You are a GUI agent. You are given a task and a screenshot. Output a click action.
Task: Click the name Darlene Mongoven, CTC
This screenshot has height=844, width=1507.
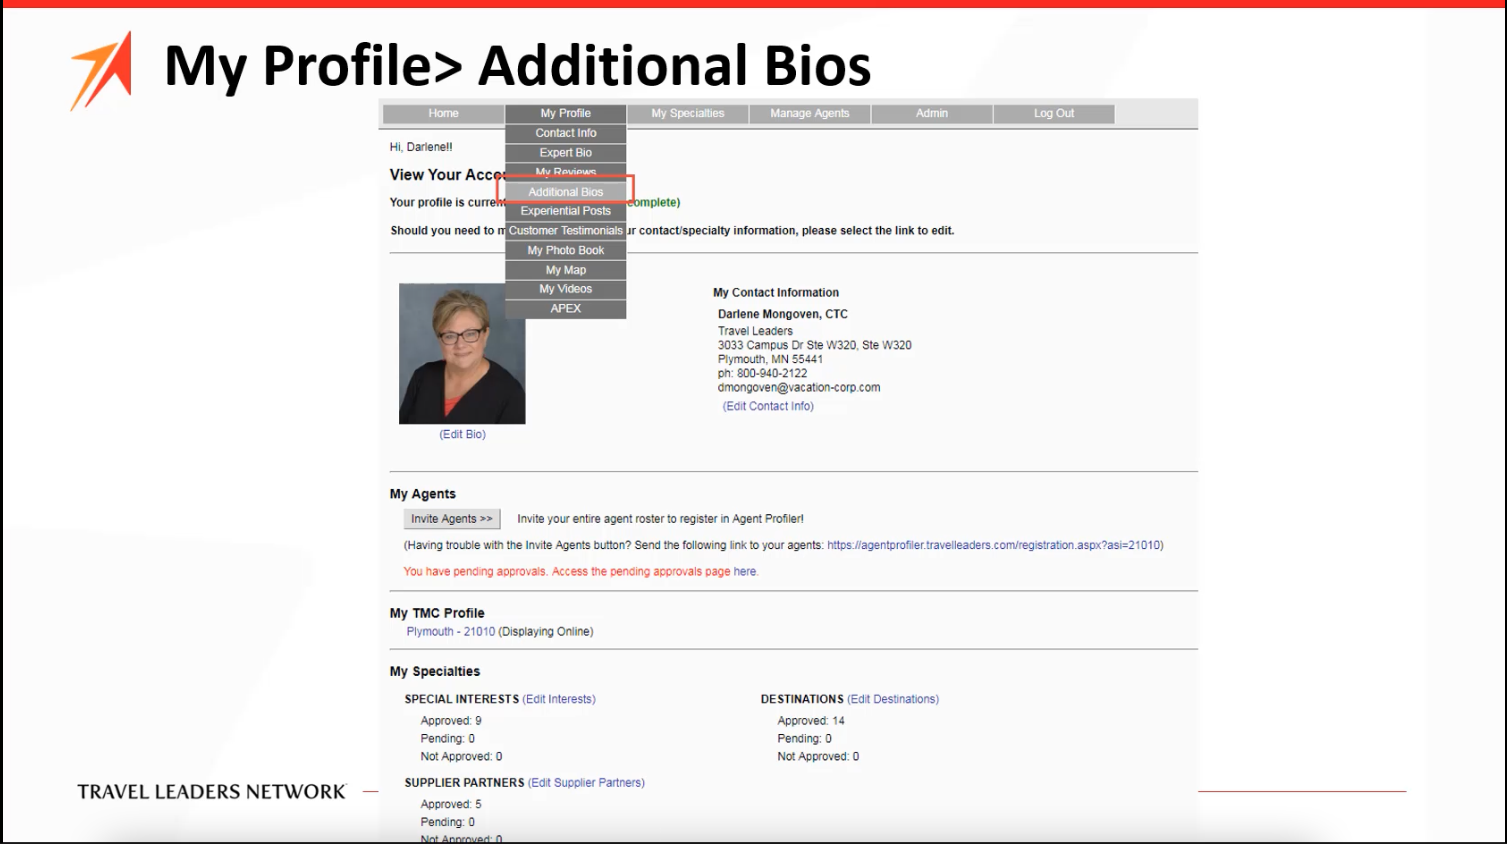click(x=783, y=314)
